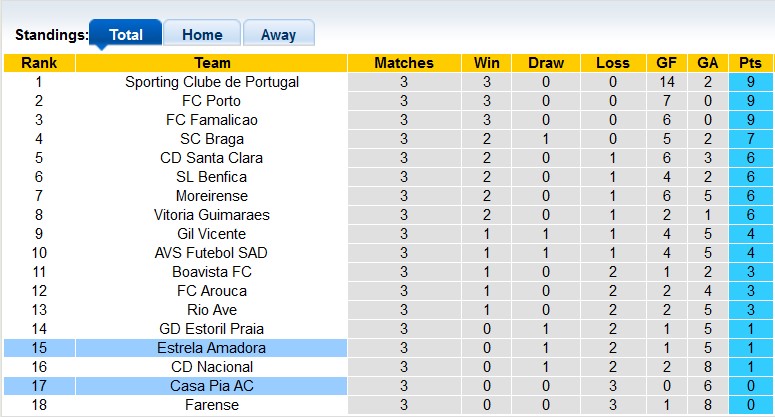Click the highlighted Casa Pia AC row
775x417 pixels.
pos(212,386)
